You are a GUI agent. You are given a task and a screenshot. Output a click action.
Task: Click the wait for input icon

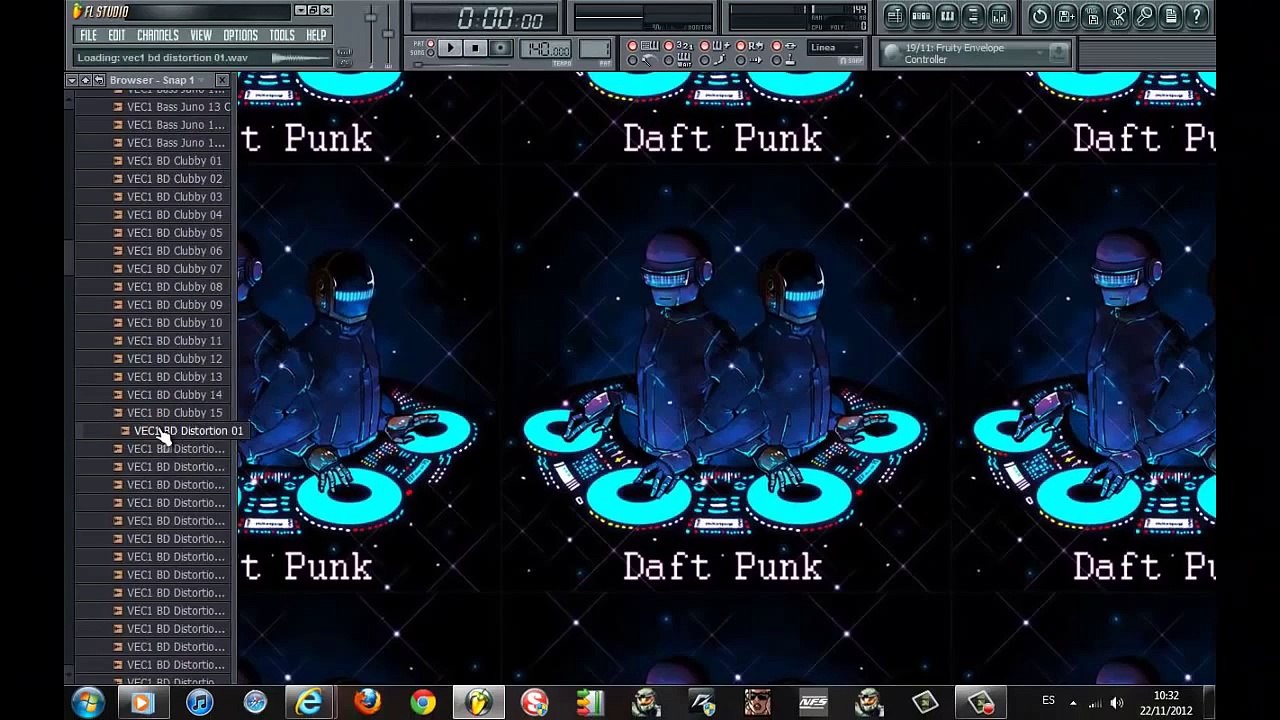click(685, 60)
